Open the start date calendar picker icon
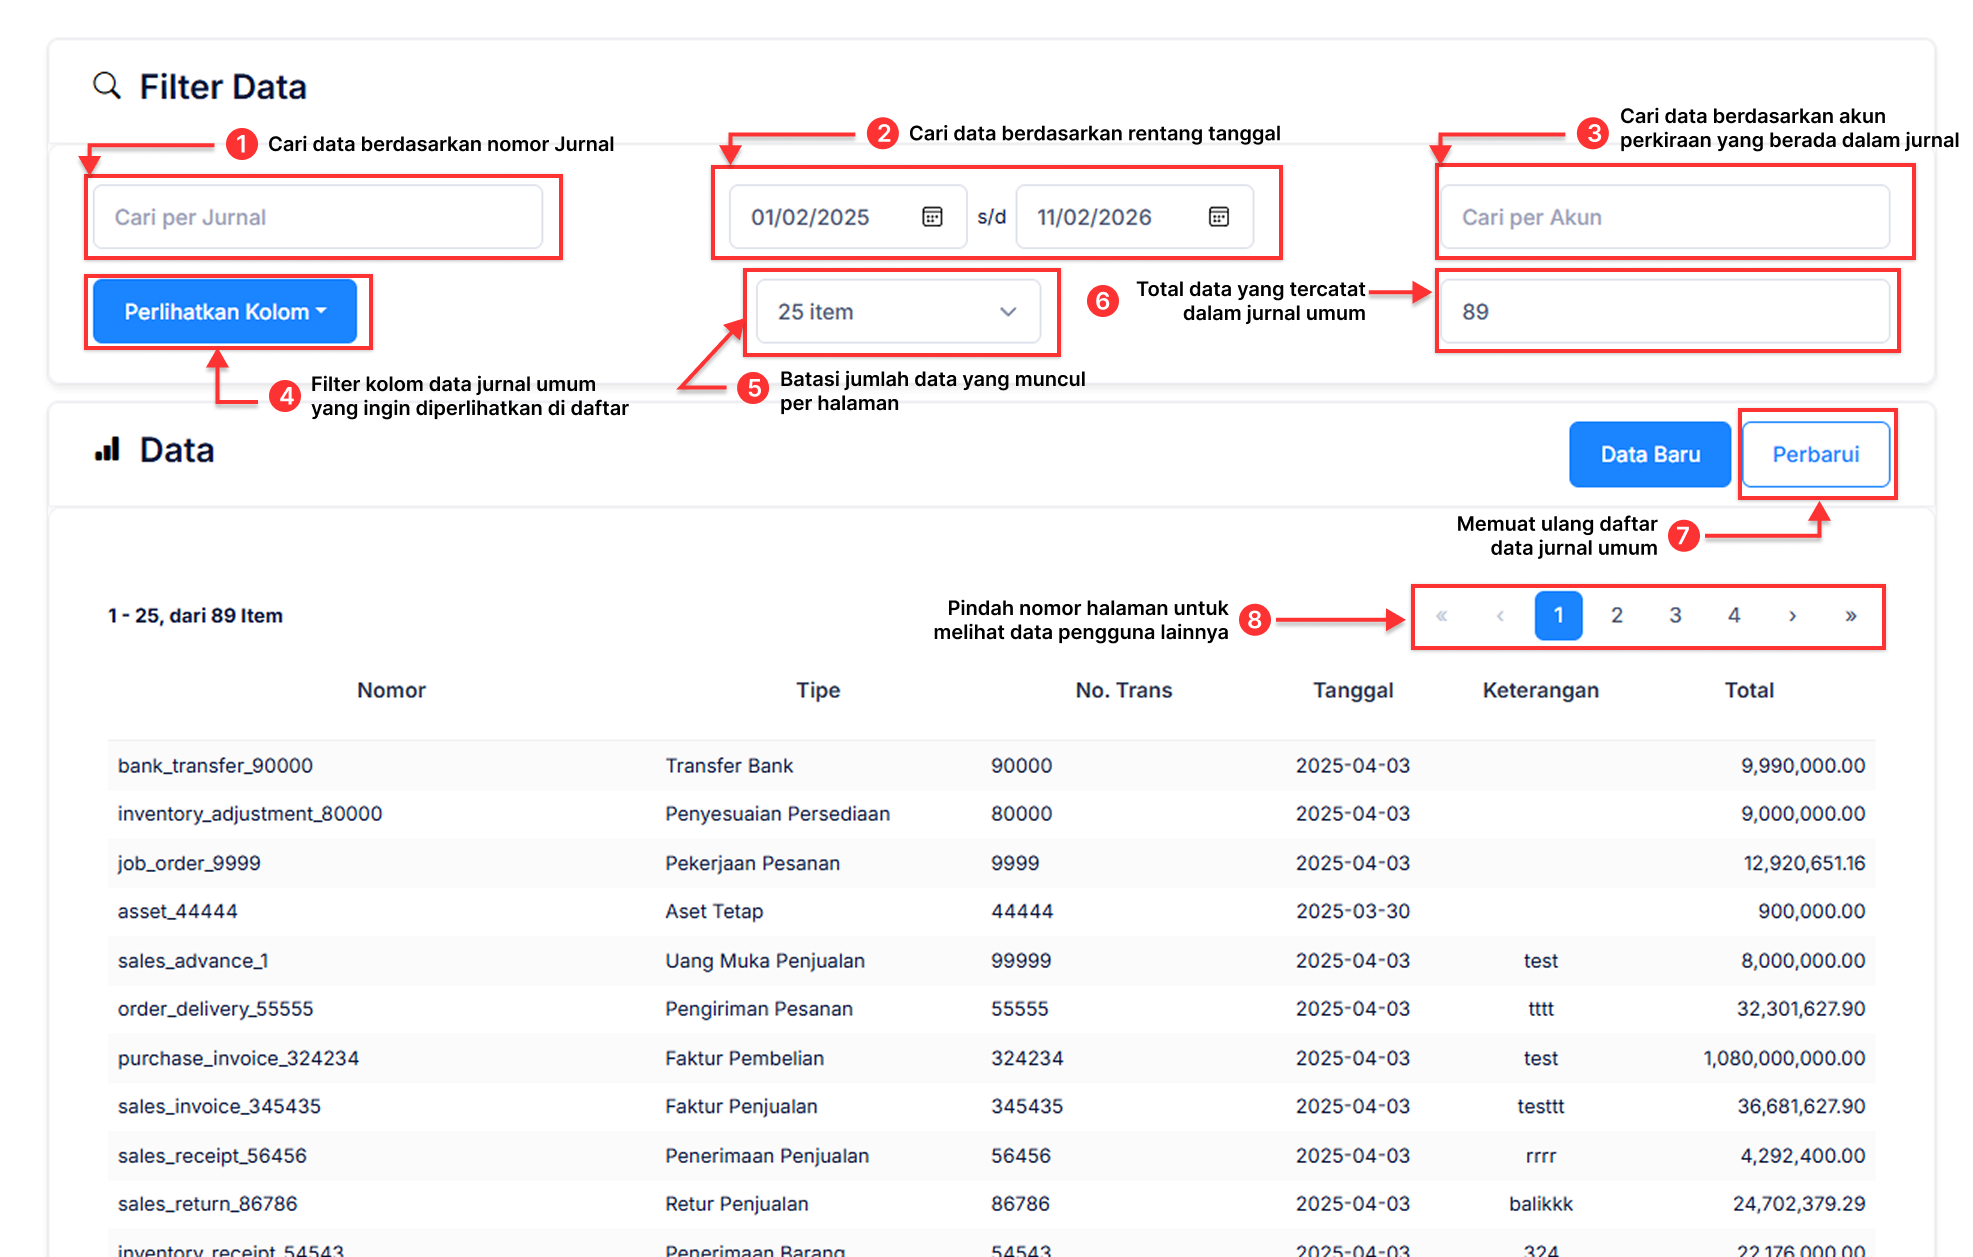The image size is (1973, 1257). [x=931, y=217]
